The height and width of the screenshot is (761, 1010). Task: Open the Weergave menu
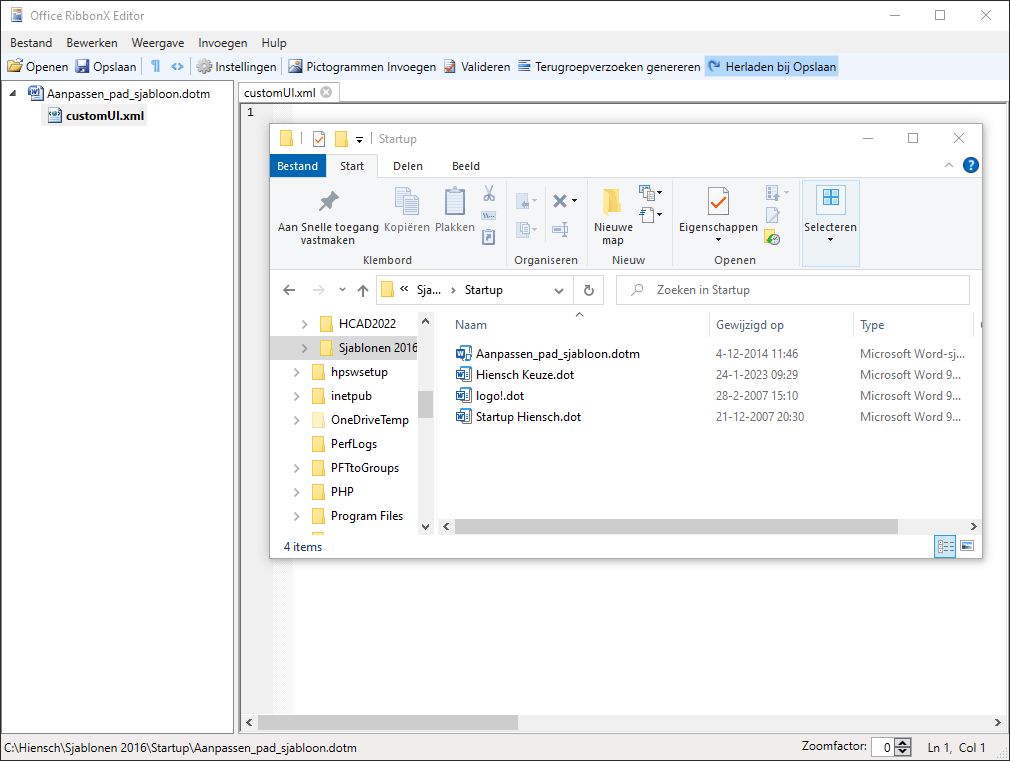tap(158, 43)
